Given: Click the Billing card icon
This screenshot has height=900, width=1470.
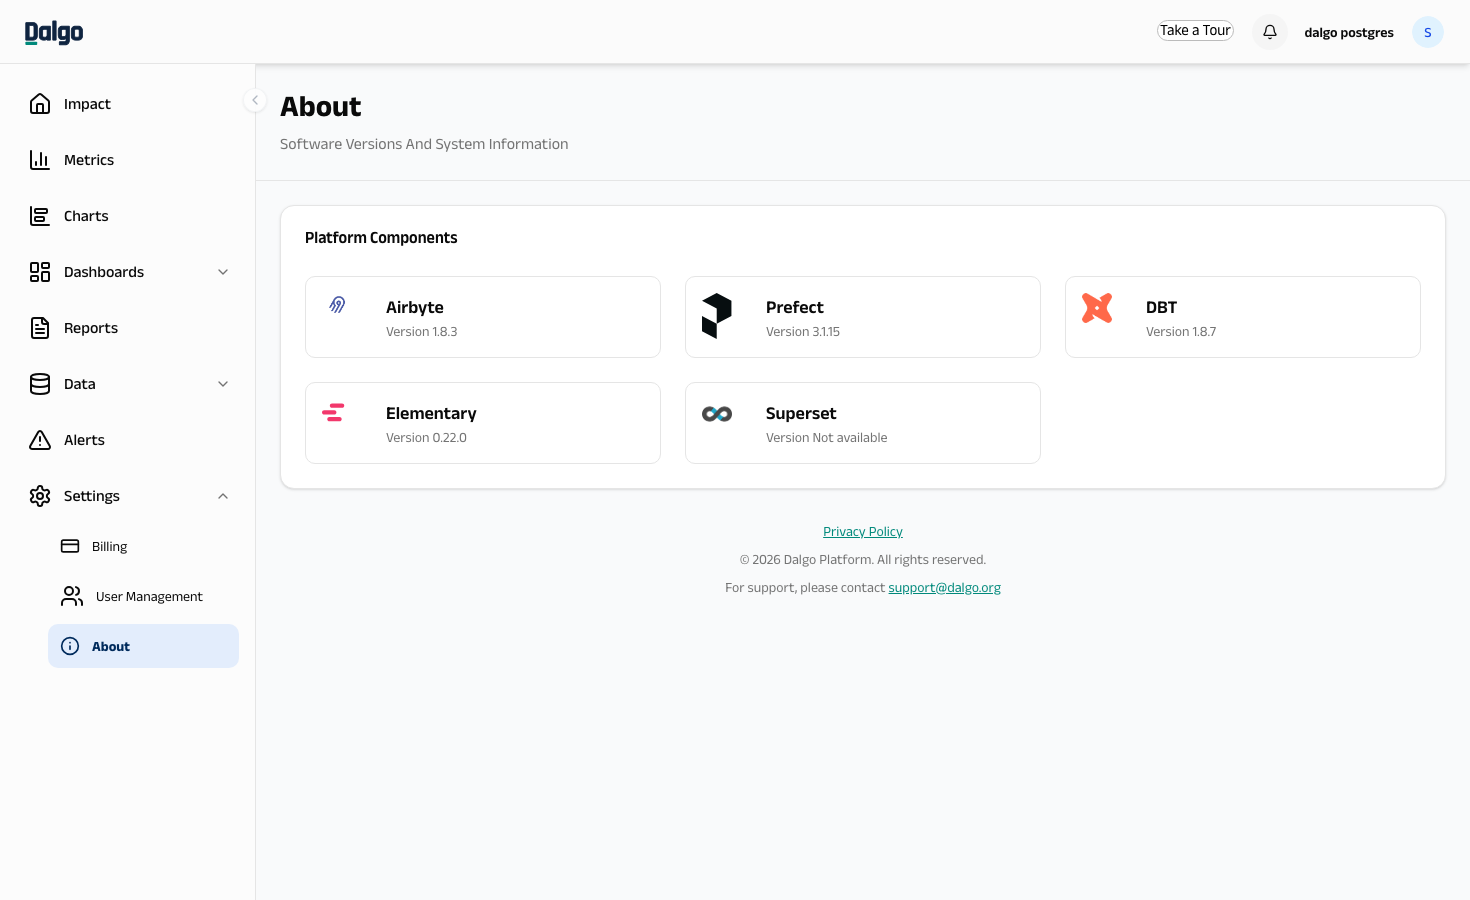Looking at the screenshot, I should point(70,546).
